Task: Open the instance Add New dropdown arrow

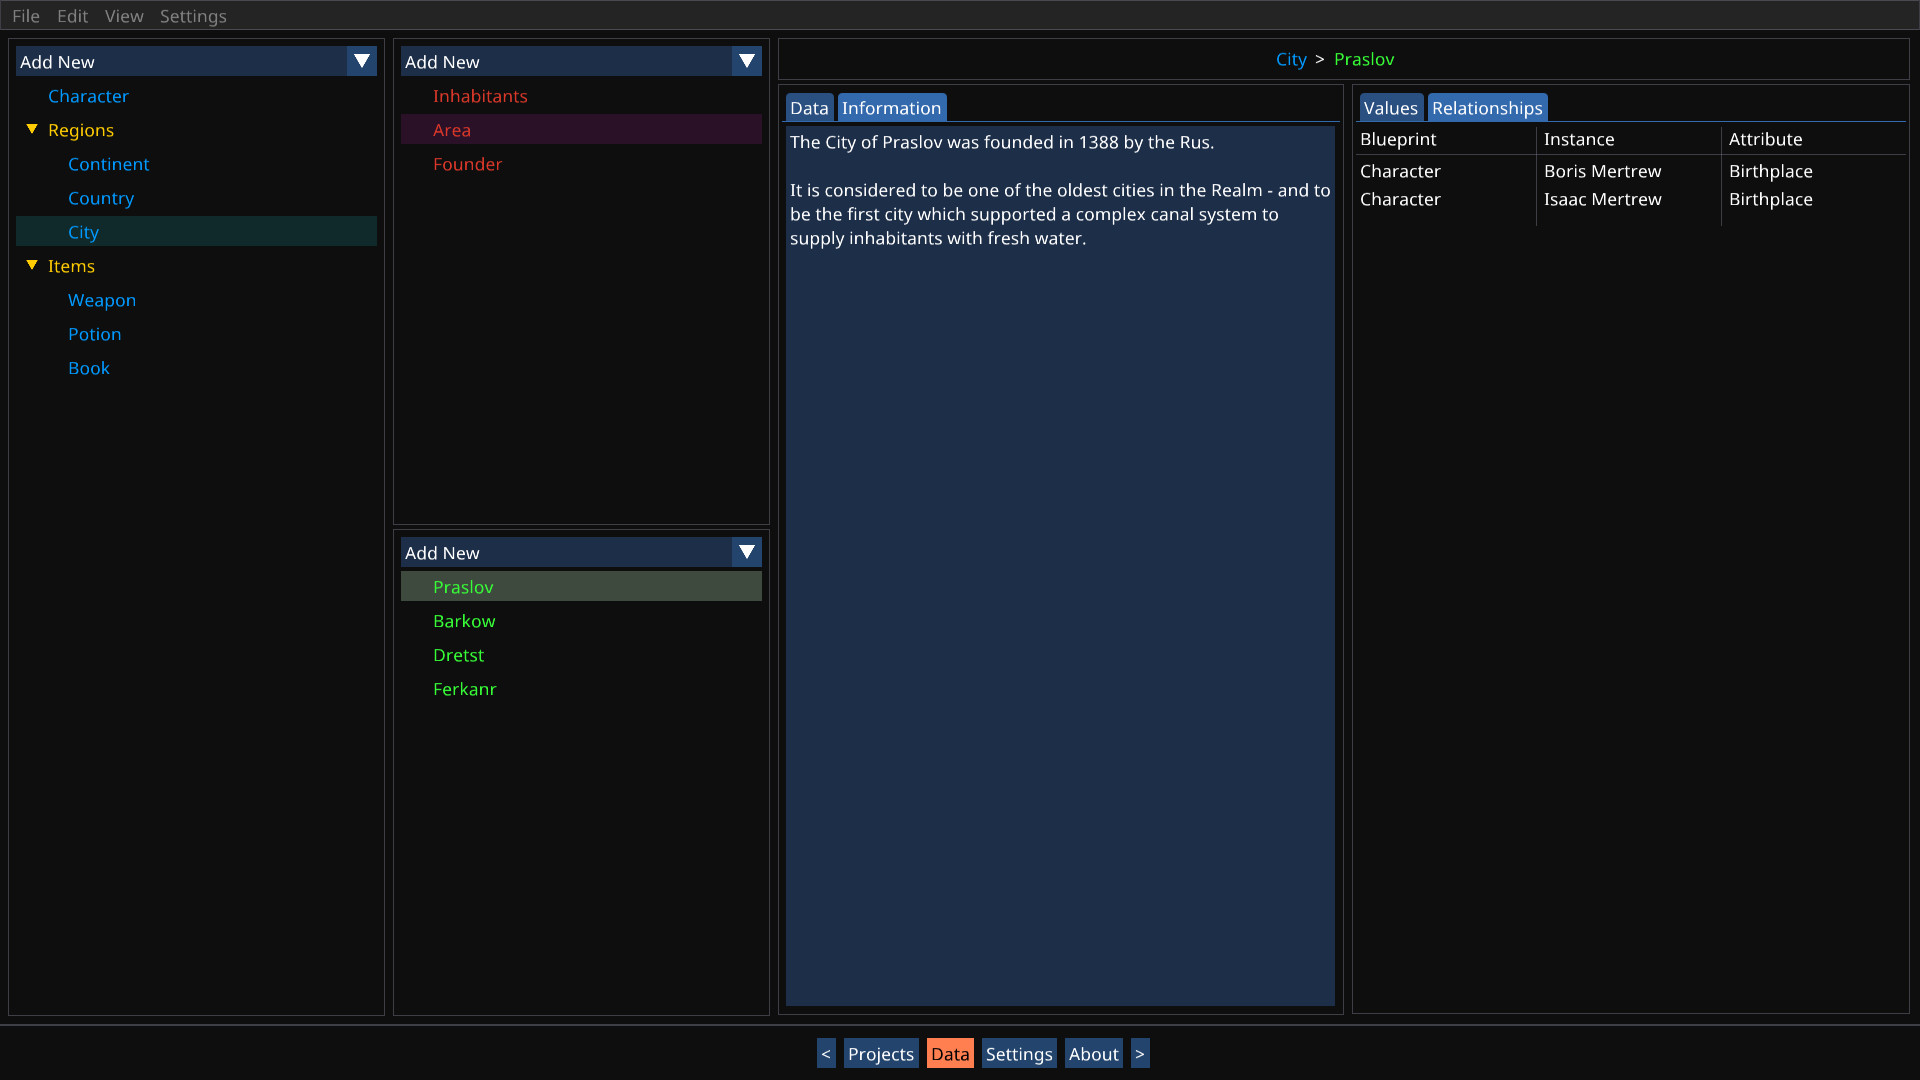Action: pyautogui.click(x=746, y=552)
